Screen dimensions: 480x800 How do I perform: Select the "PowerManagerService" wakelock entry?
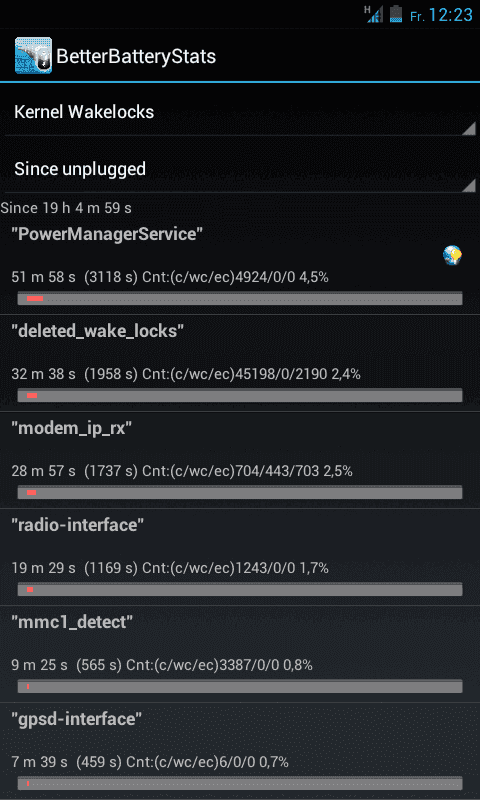click(x=240, y=266)
